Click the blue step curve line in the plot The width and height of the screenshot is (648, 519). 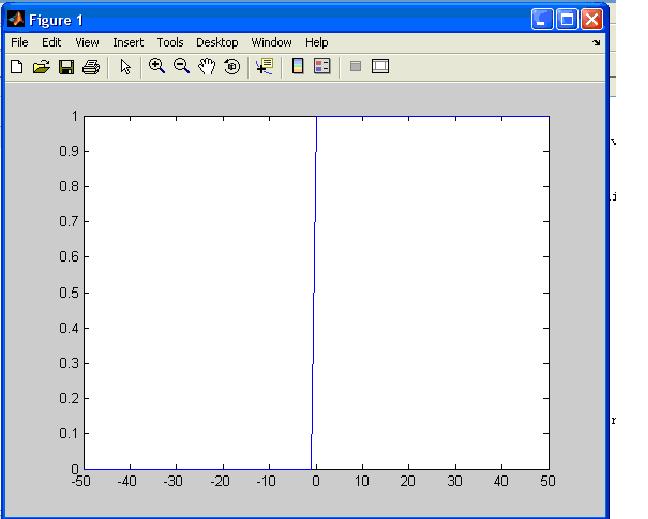pyautogui.click(x=314, y=293)
